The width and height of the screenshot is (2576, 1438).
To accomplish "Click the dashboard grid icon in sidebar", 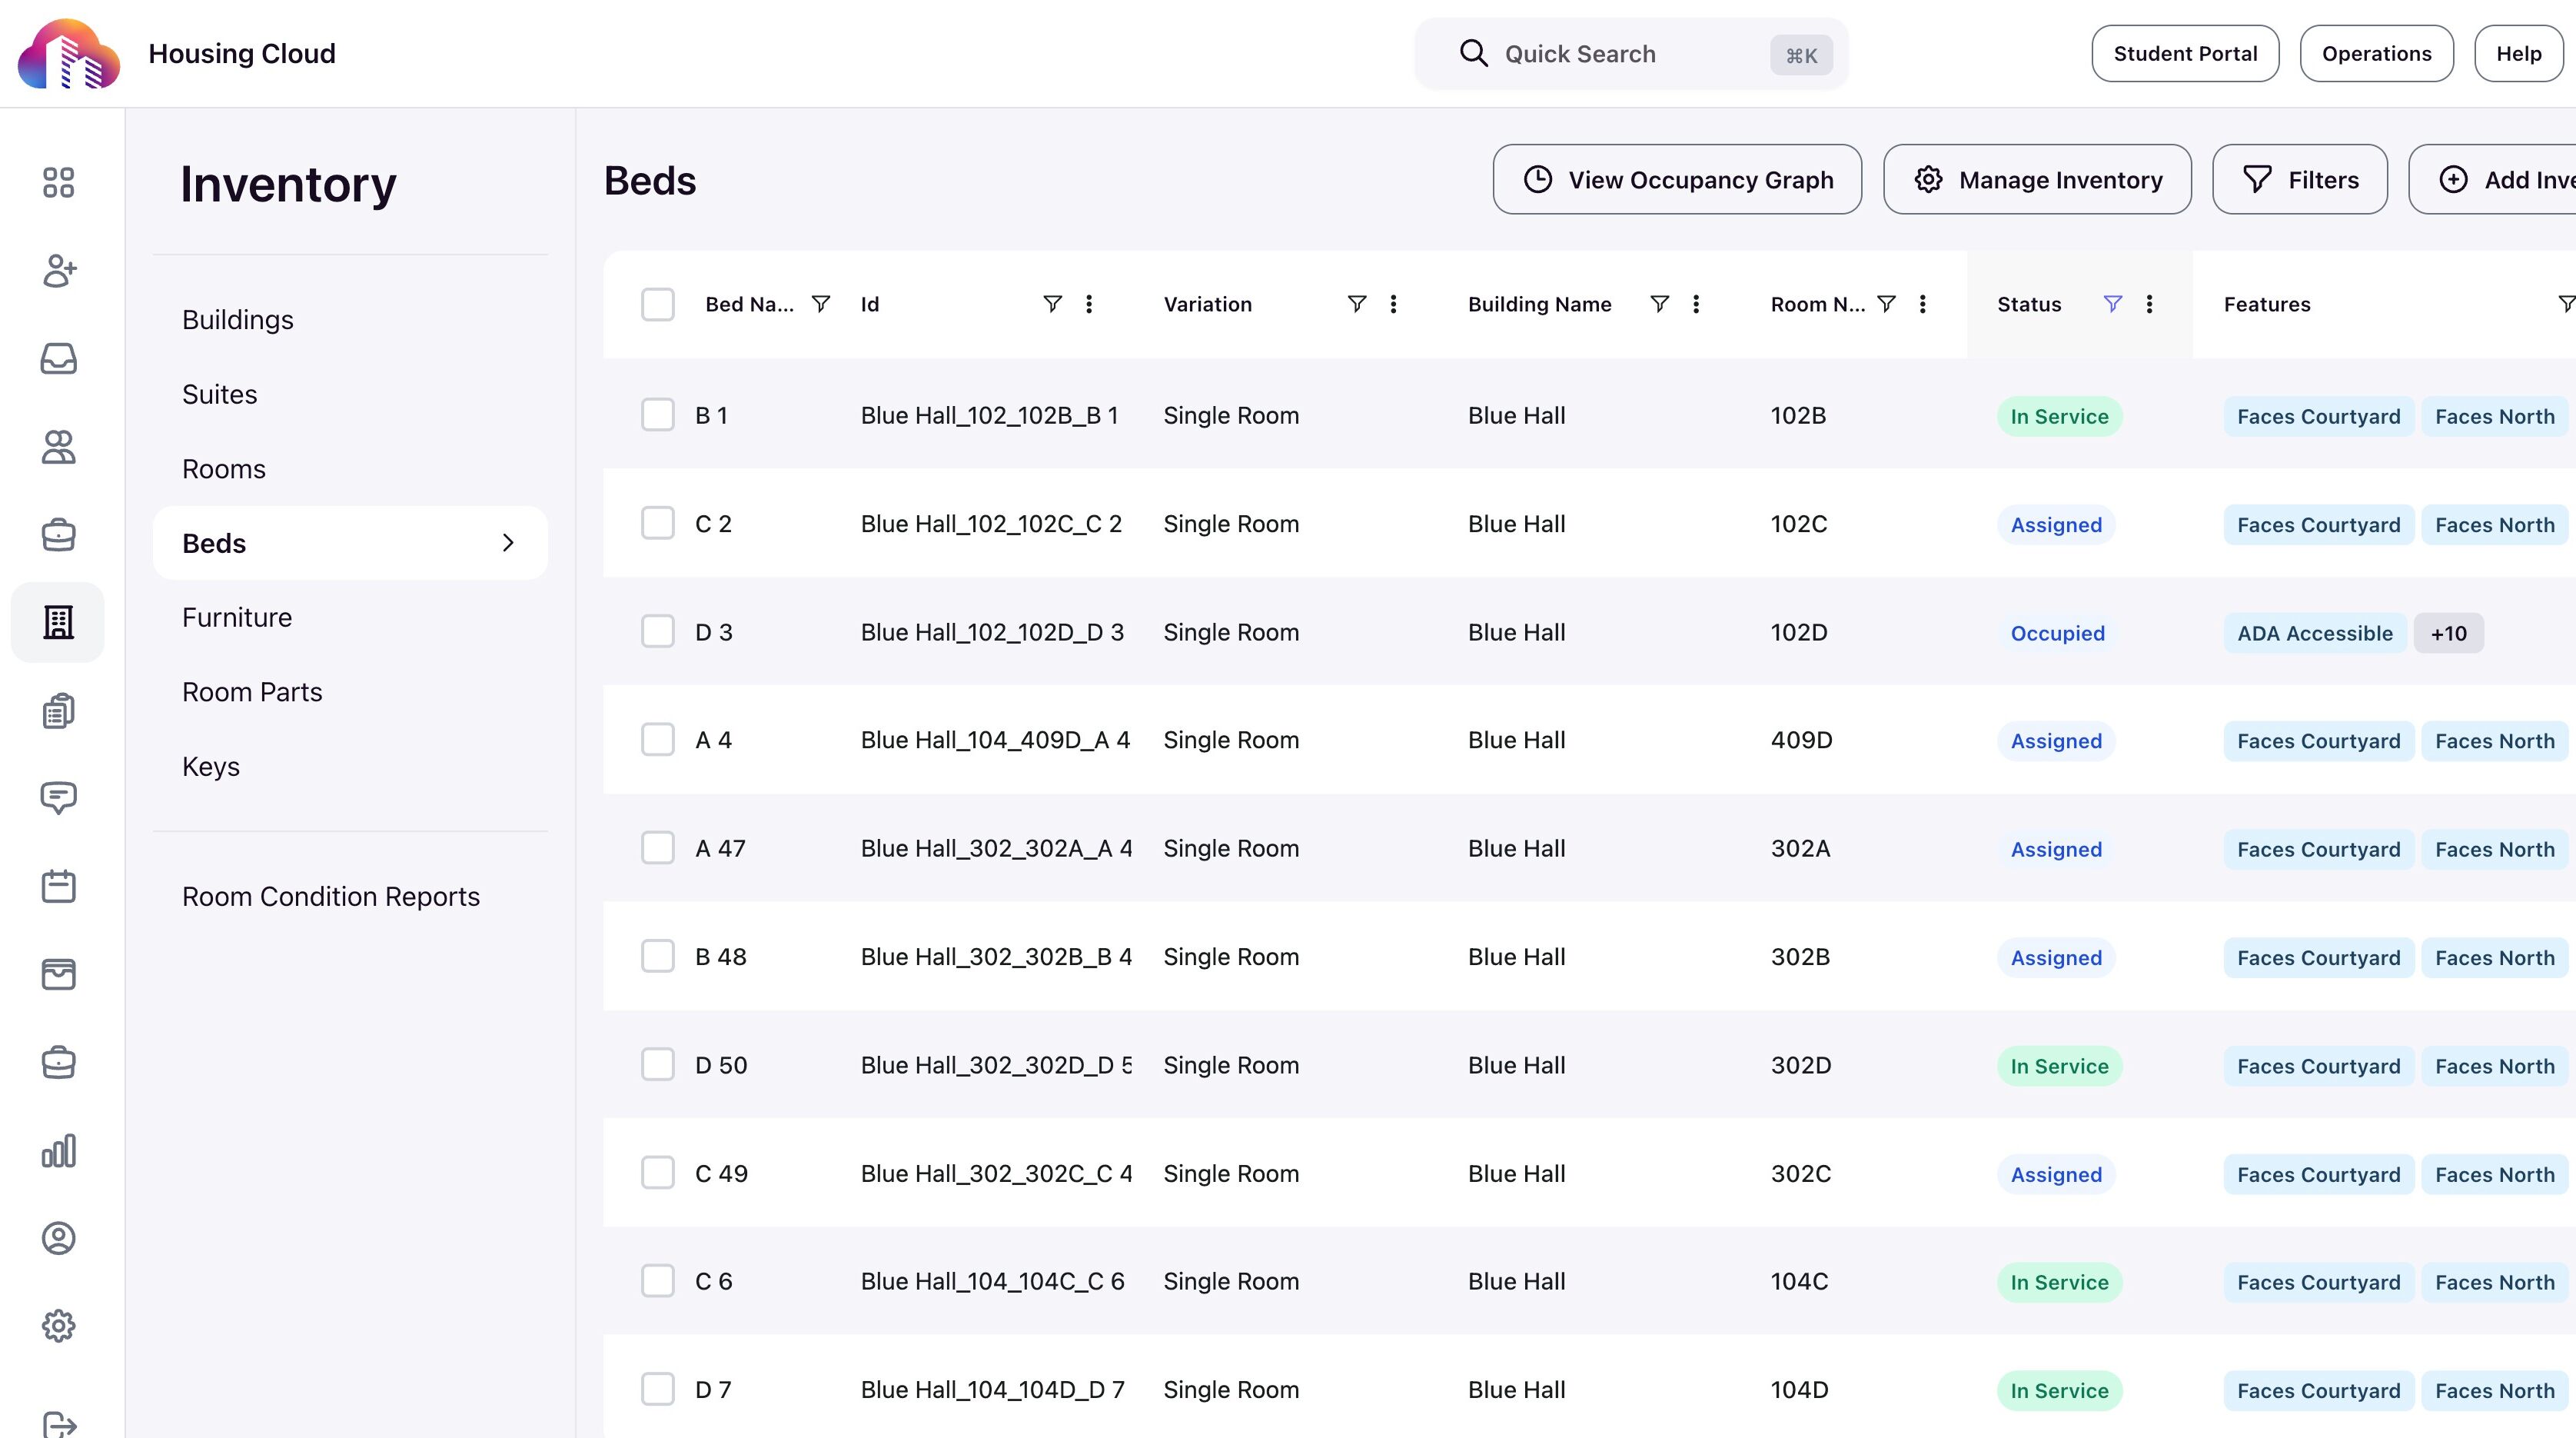I will [x=58, y=182].
